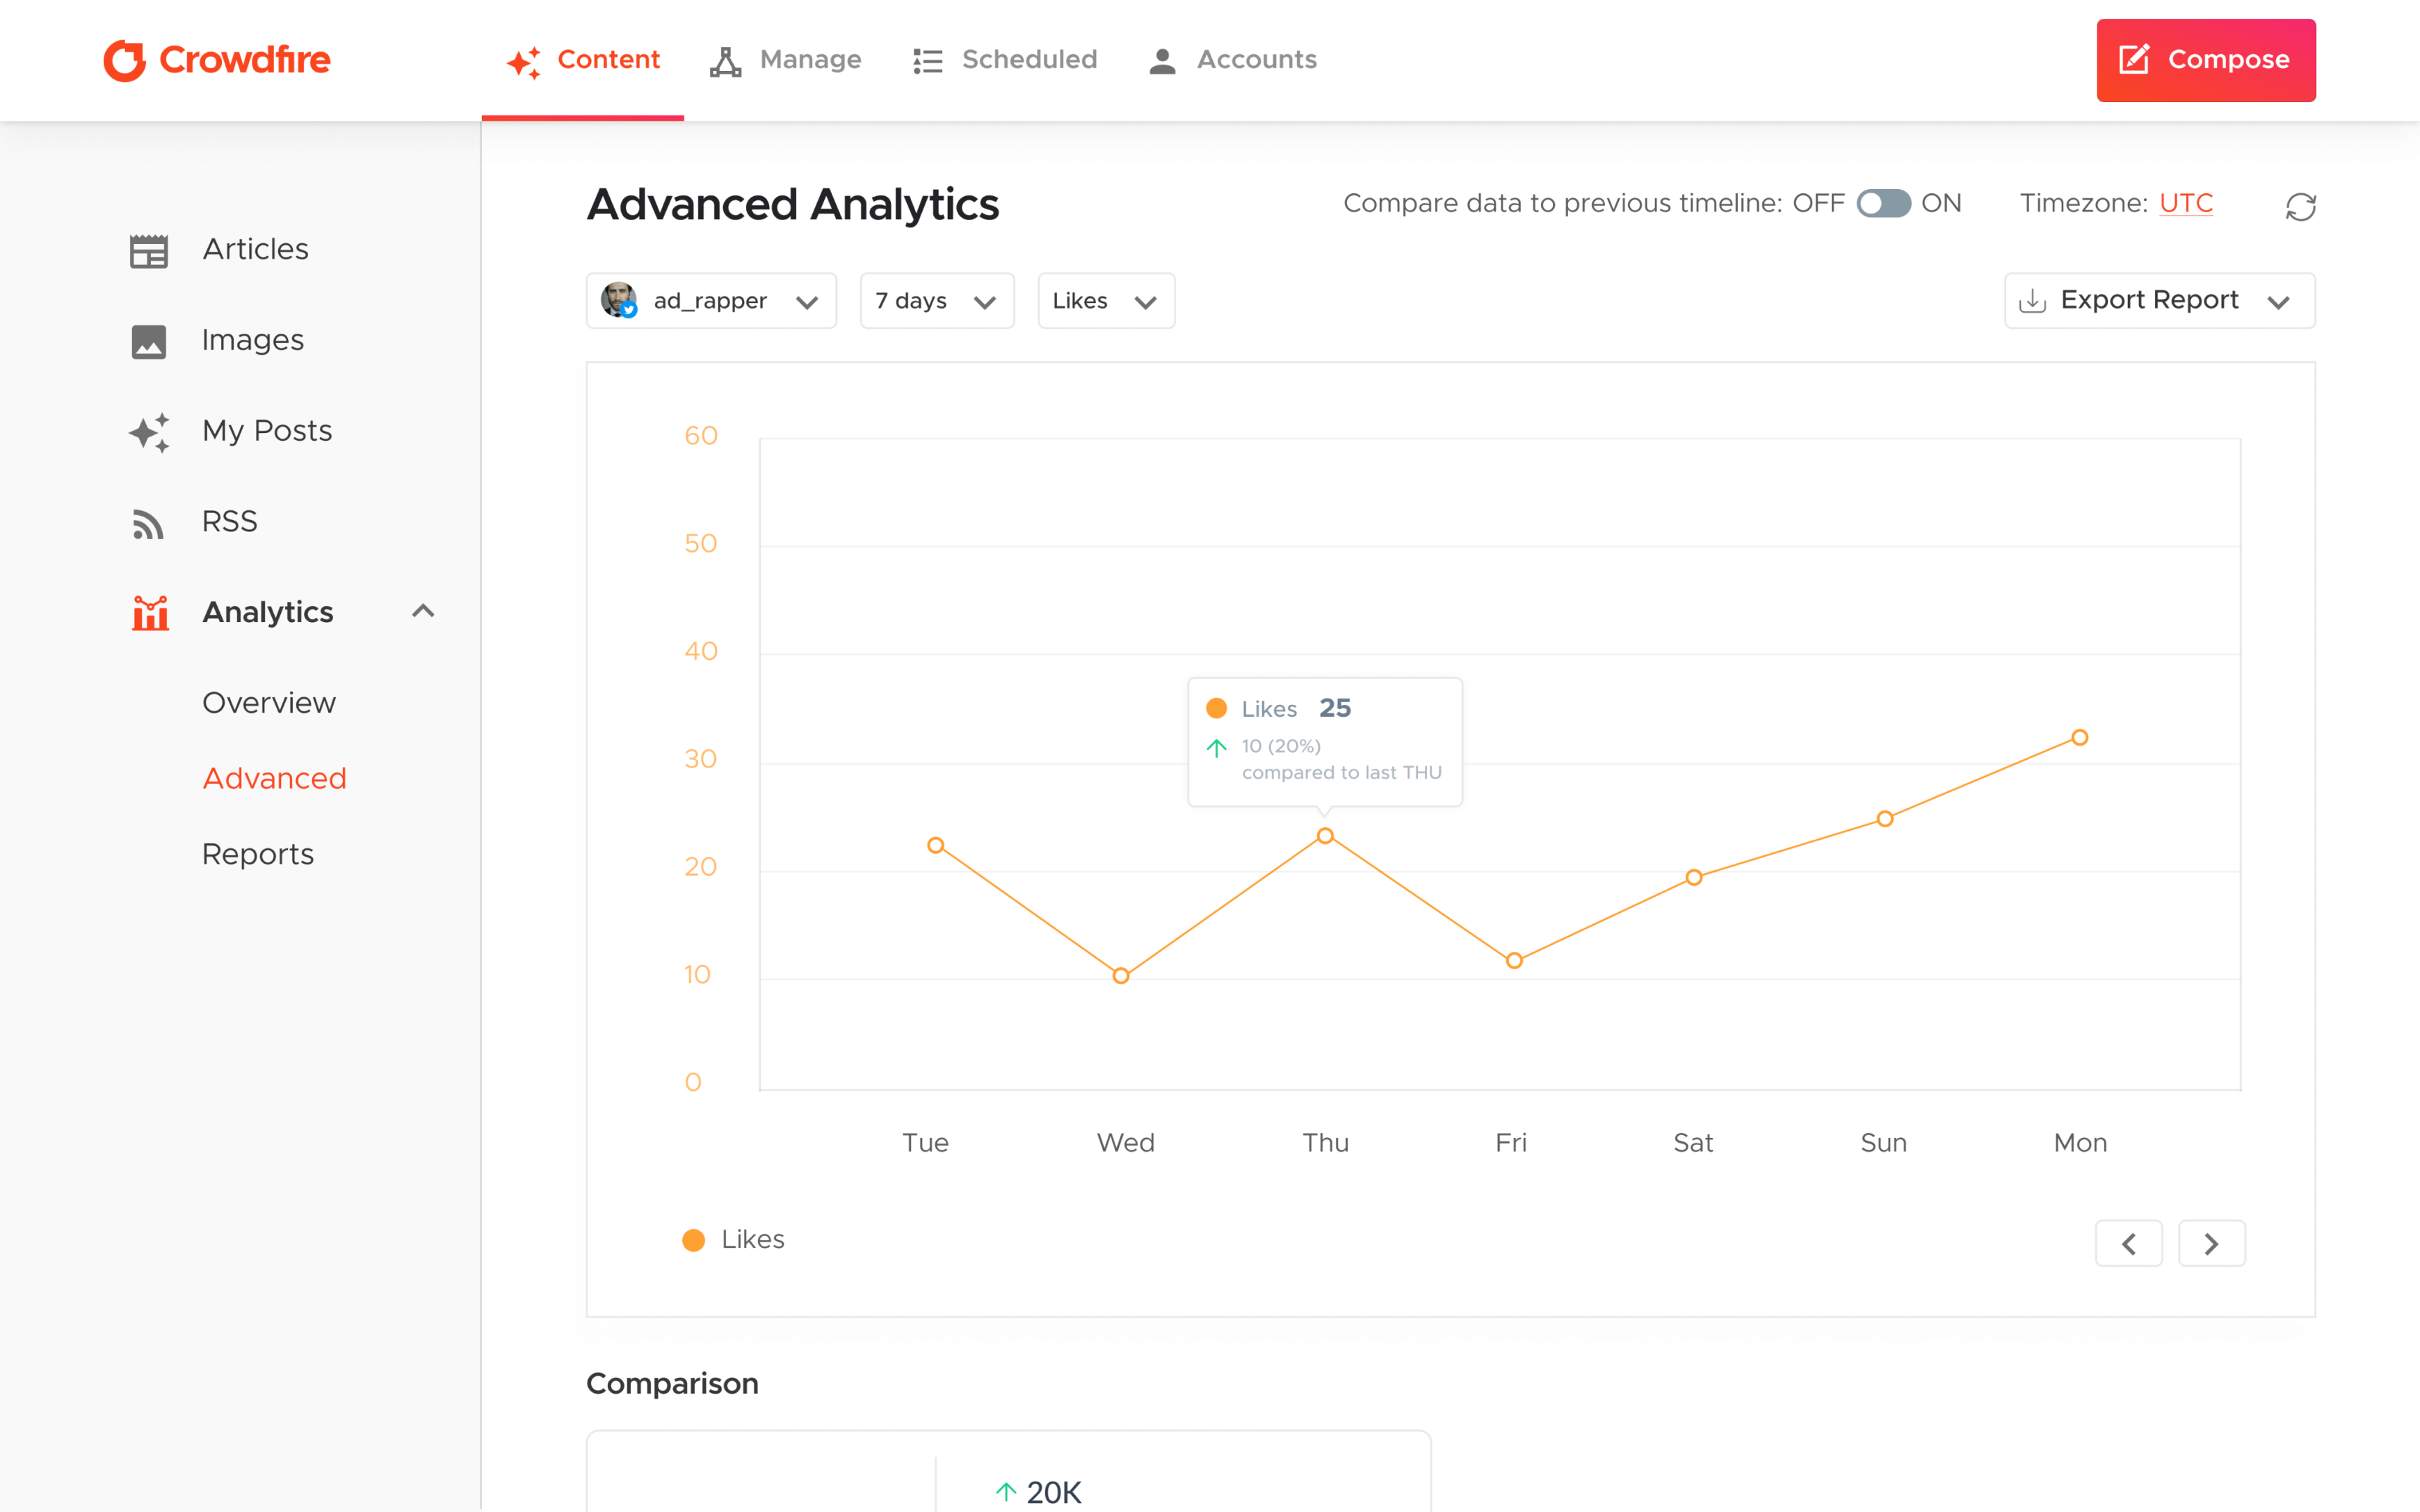
Task: Click the Manage network icon
Action: [725, 61]
